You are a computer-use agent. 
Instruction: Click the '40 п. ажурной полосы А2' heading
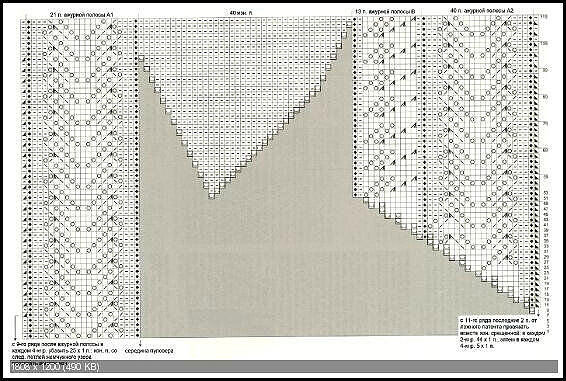pyautogui.click(x=482, y=11)
